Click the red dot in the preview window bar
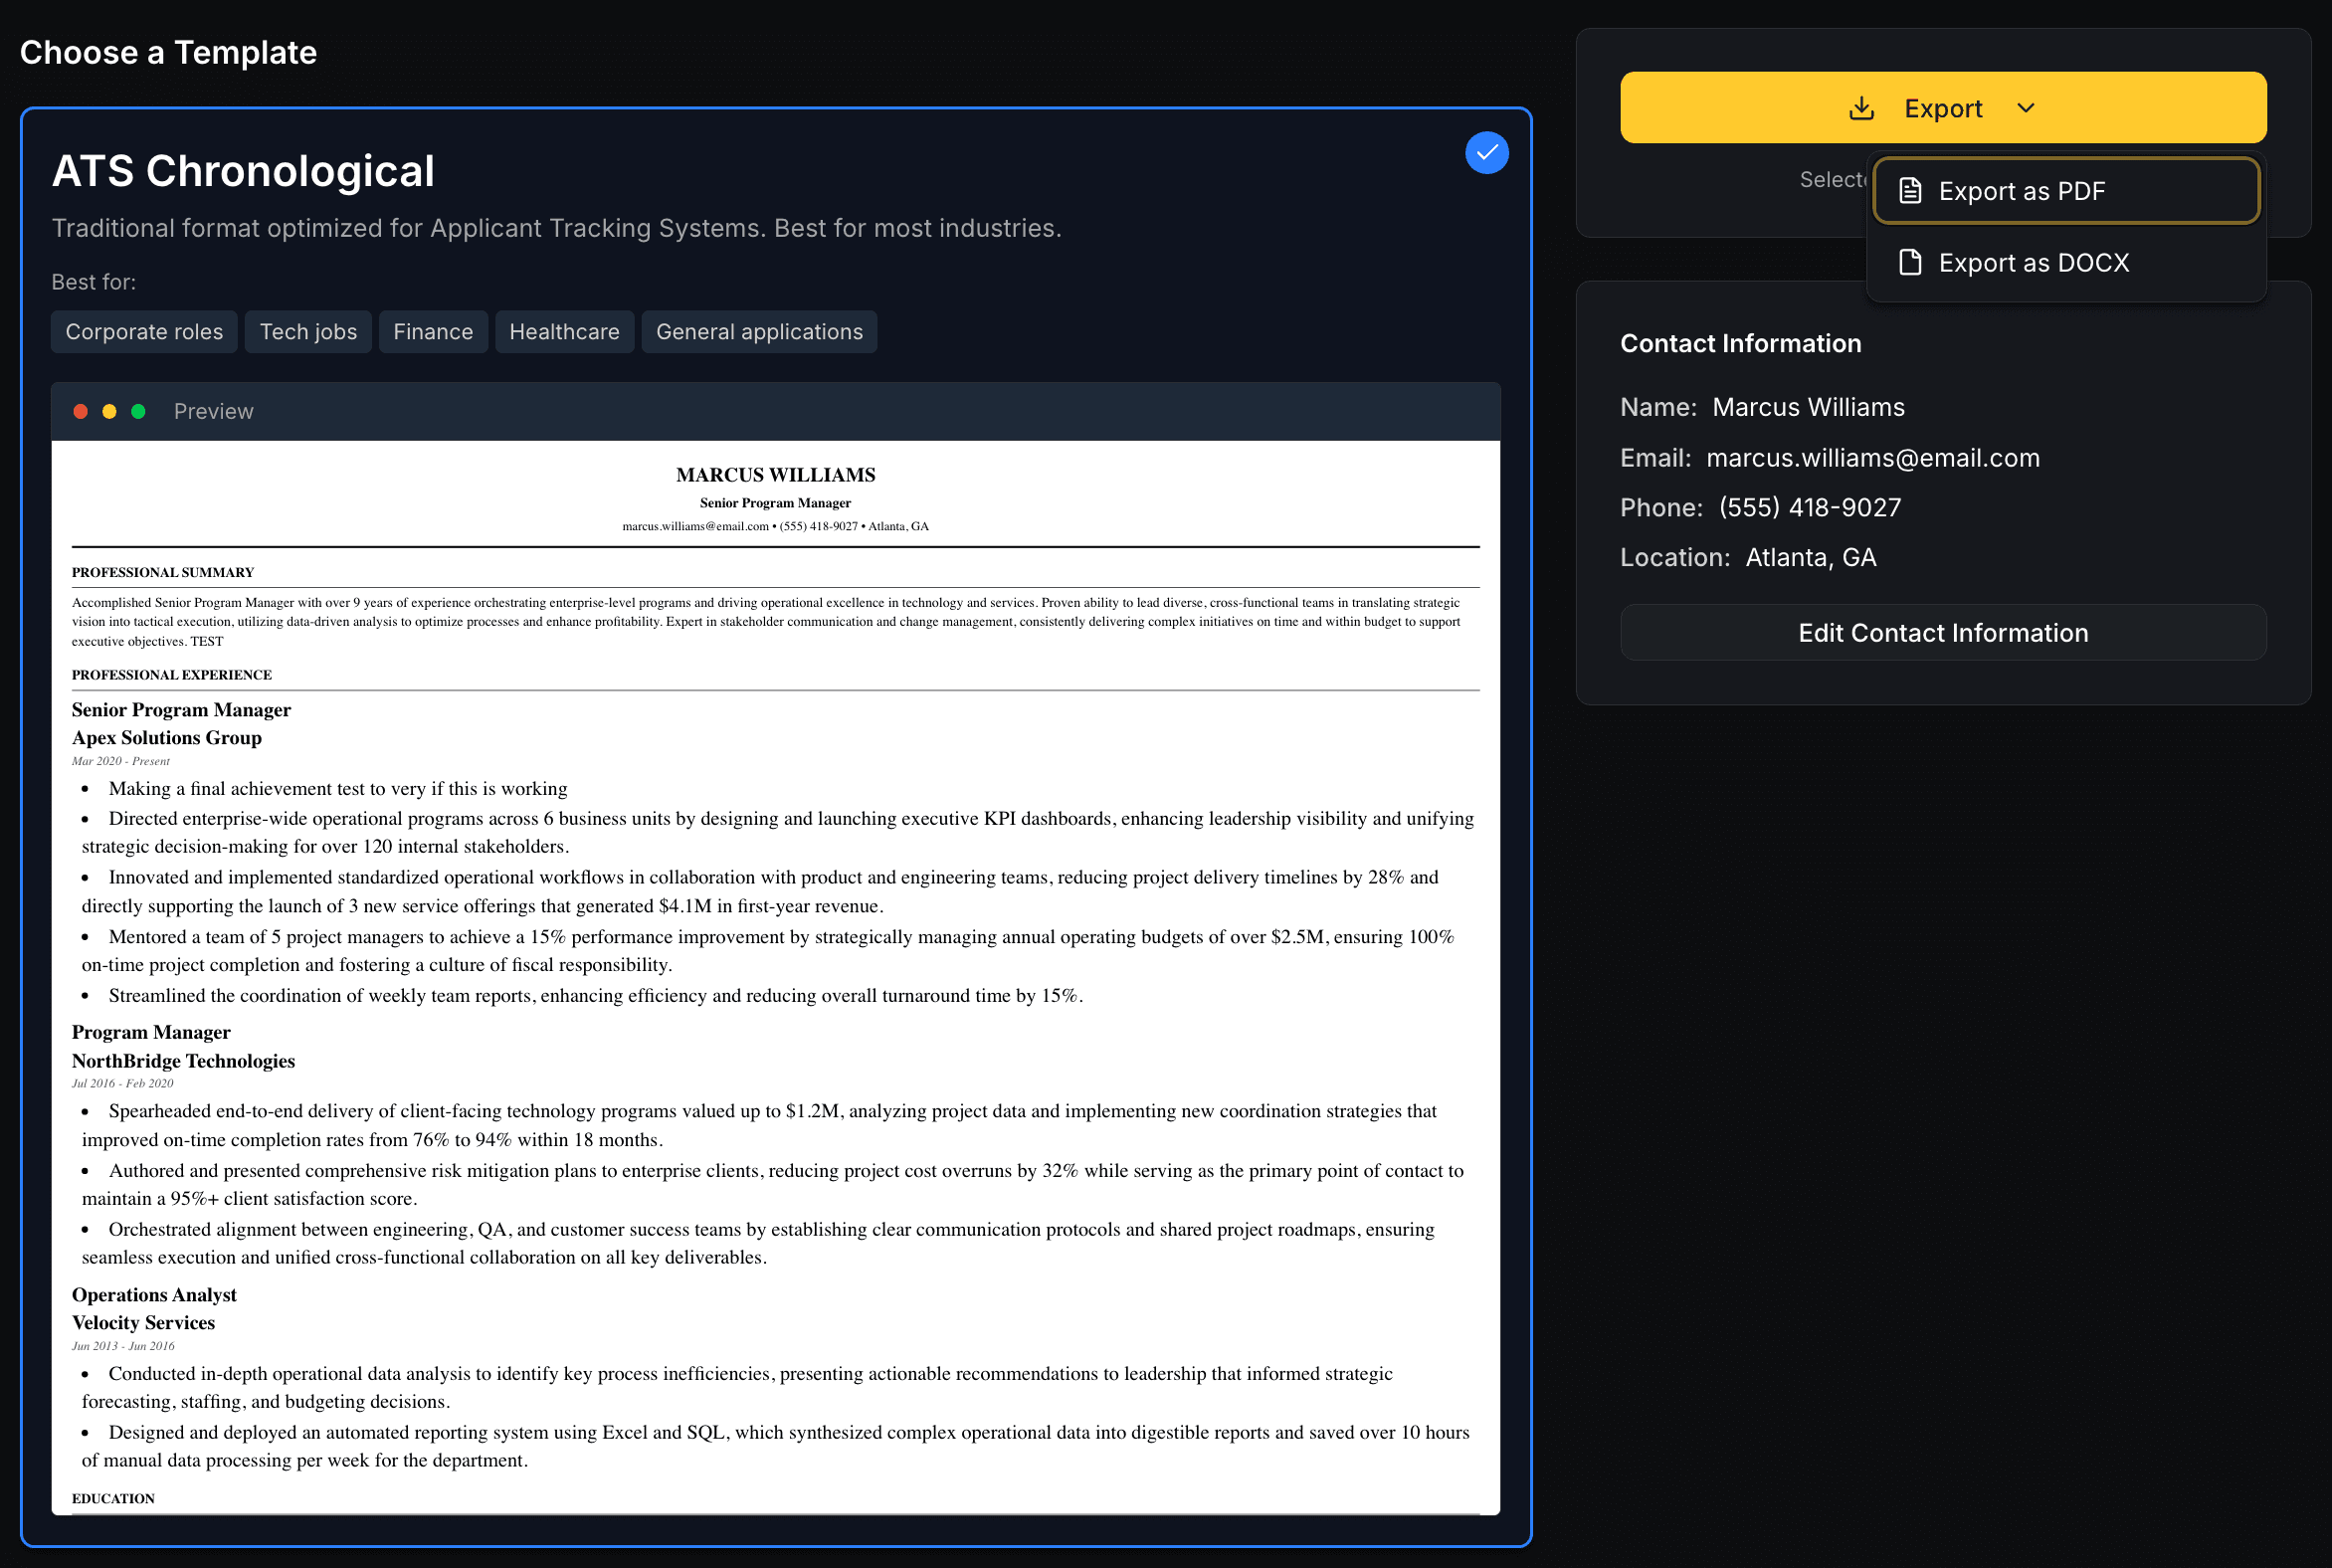This screenshot has width=2332, height=1568. pos(81,411)
